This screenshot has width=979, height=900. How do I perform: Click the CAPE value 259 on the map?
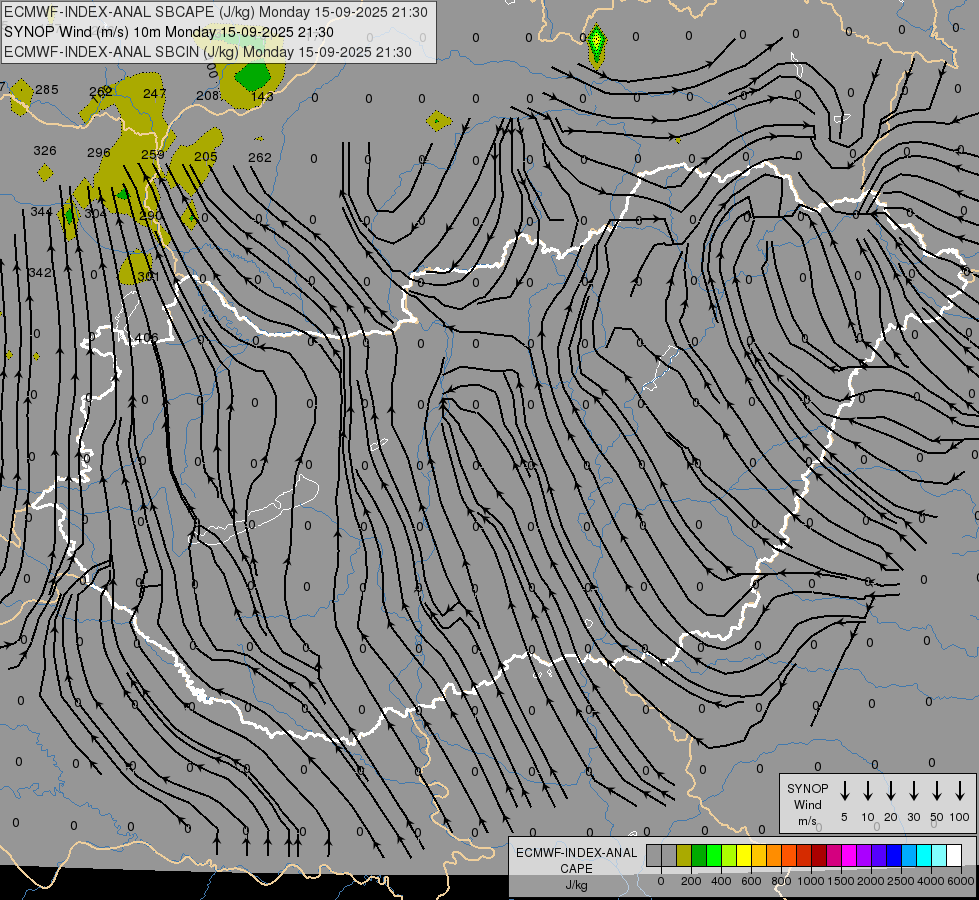point(152,154)
